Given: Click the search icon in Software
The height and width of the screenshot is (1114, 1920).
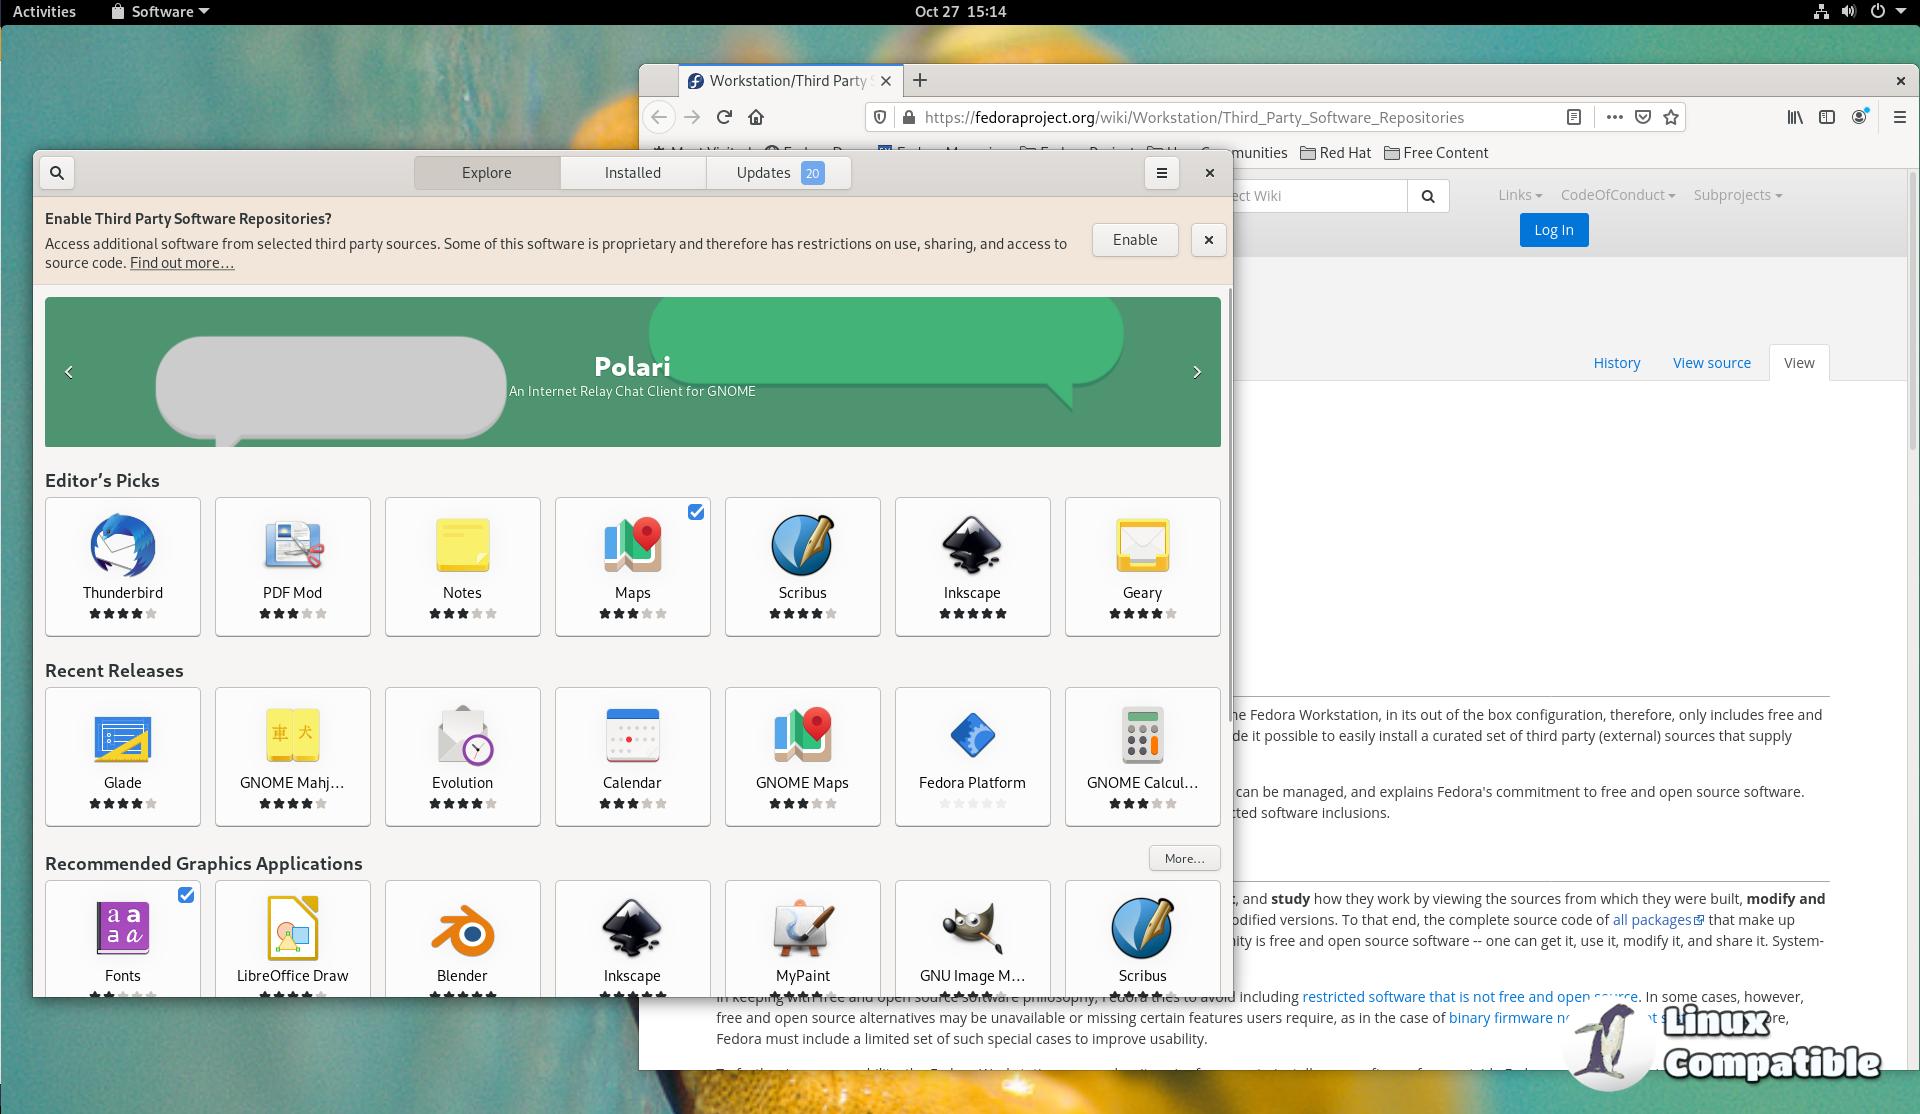Looking at the screenshot, I should tap(57, 173).
